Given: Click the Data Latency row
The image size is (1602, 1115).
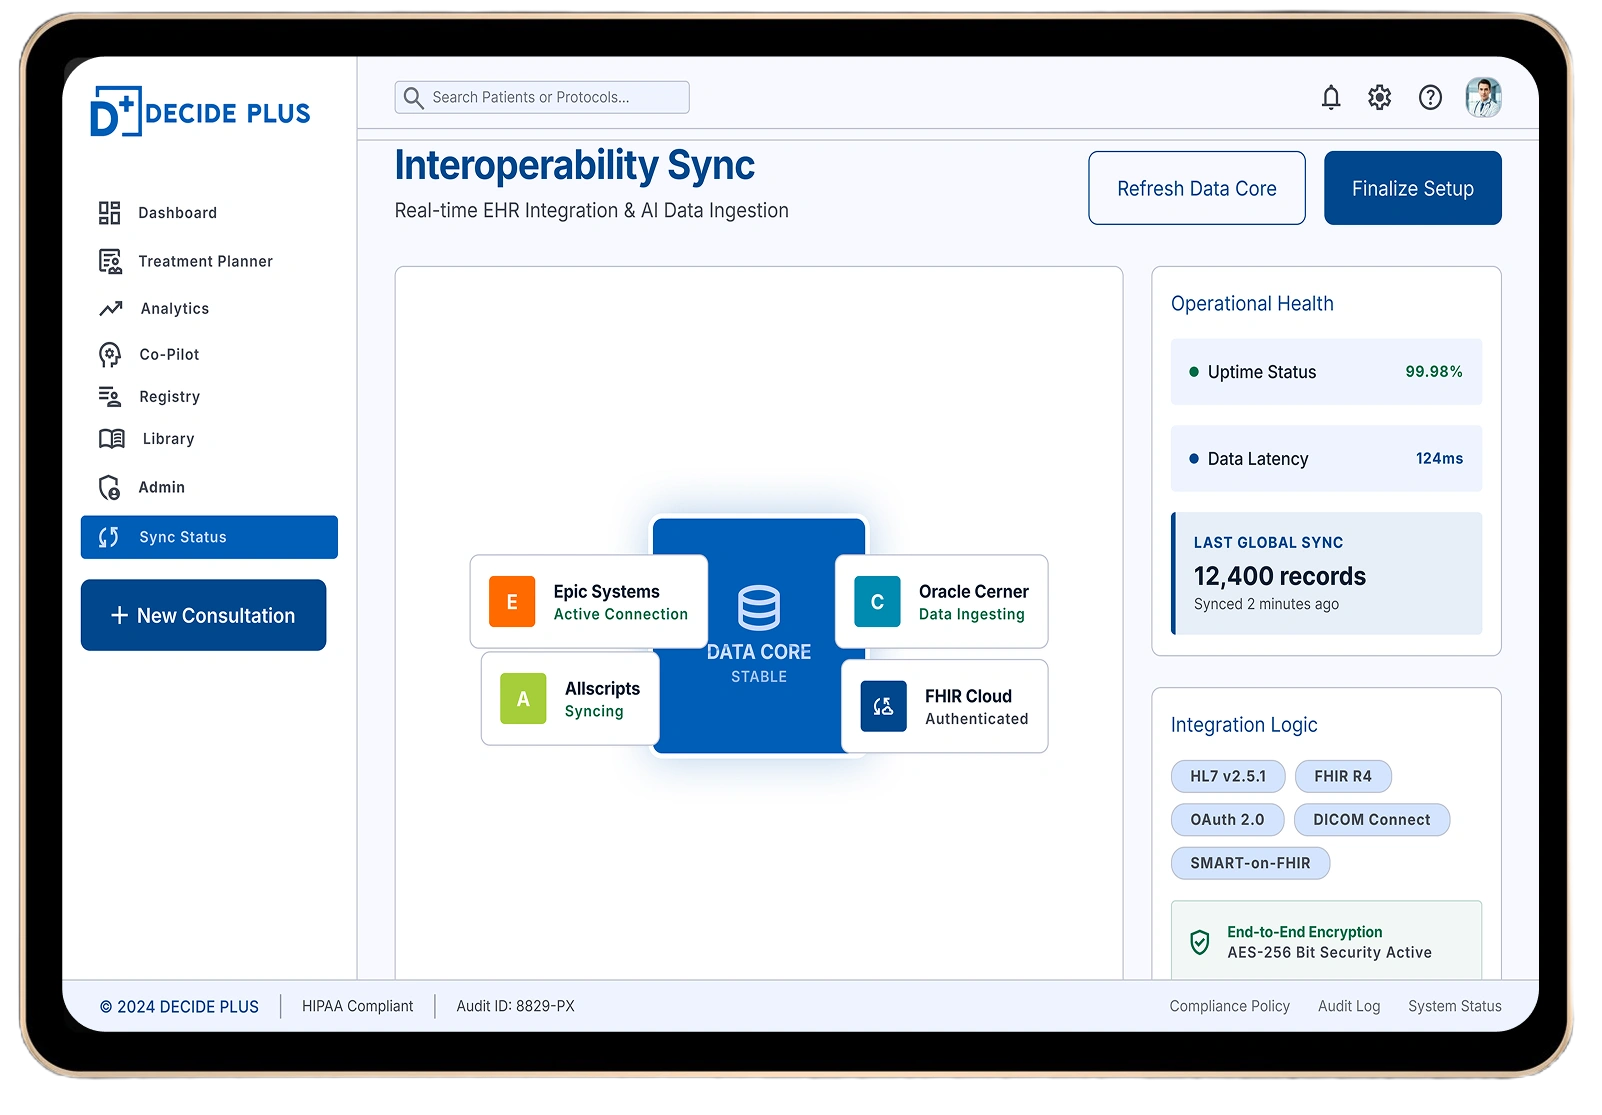Looking at the screenshot, I should click(x=1326, y=459).
